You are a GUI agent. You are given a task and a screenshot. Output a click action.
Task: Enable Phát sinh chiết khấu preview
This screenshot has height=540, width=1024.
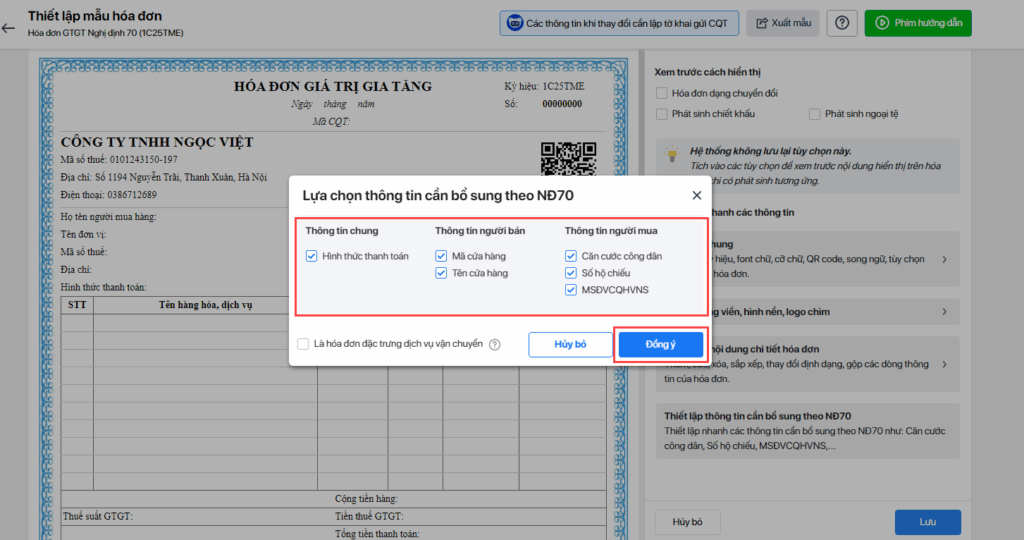[x=662, y=114]
